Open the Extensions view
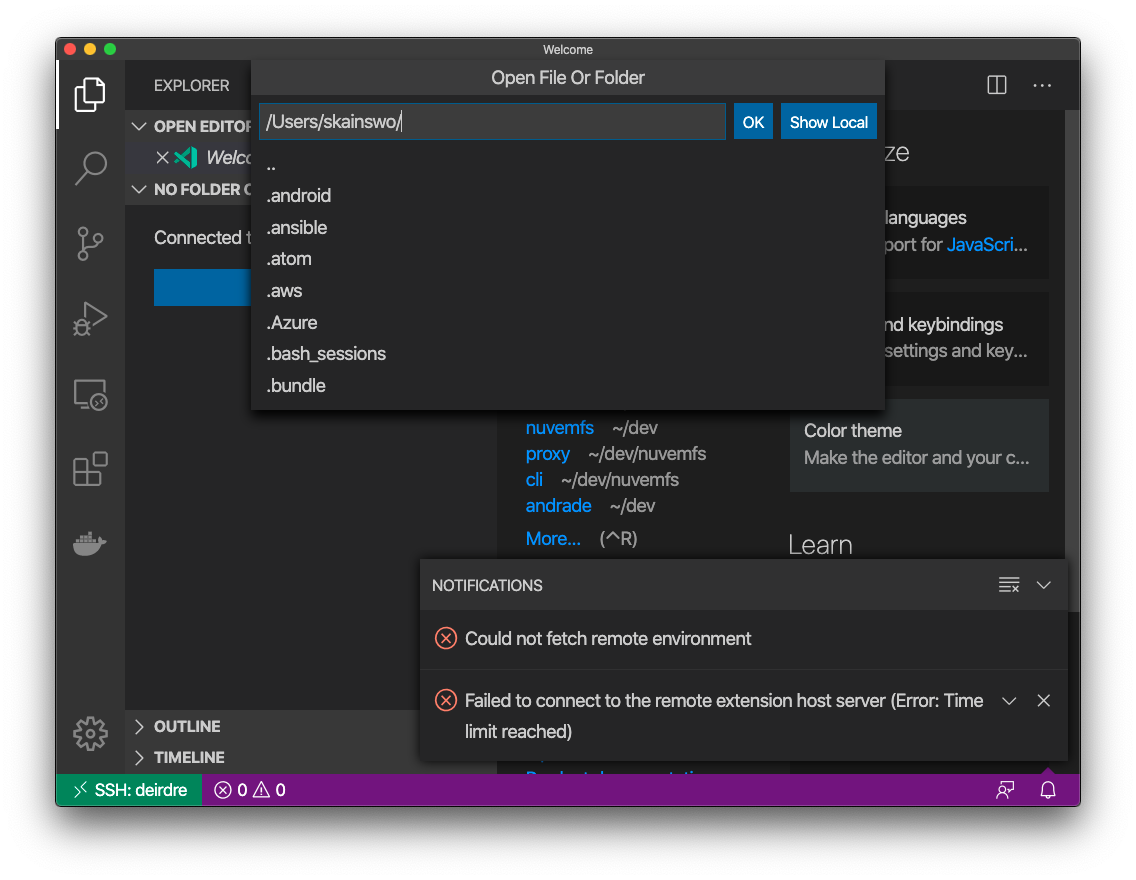Image resolution: width=1136 pixels, height=880 pixels. click(x=90, y=469)
